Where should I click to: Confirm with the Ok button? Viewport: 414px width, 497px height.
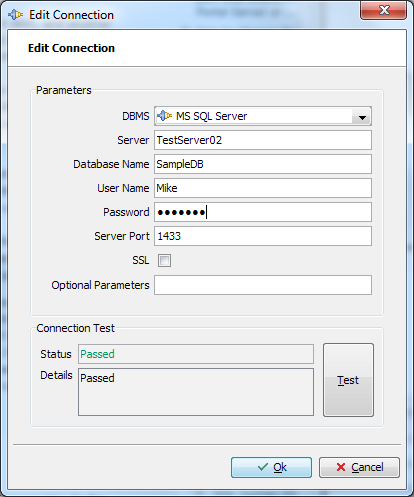pos(271,467)
